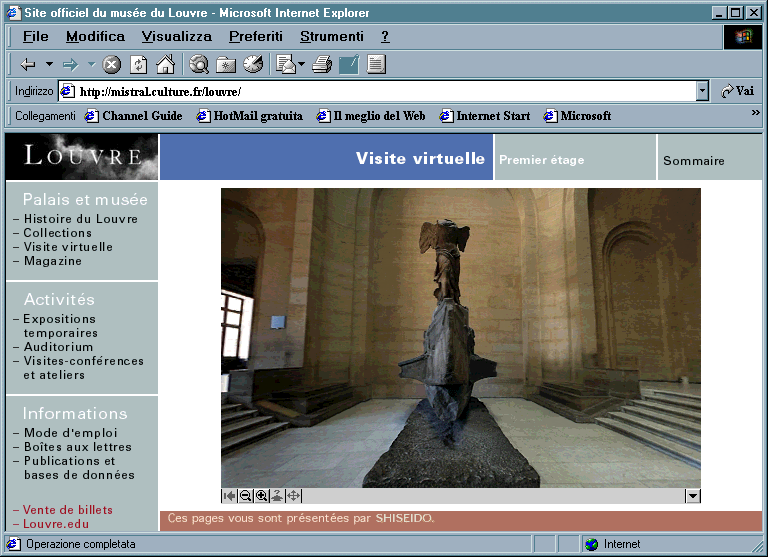768x557 pixels.
Task: Open the Magazine link
Action: coord(53,261)
